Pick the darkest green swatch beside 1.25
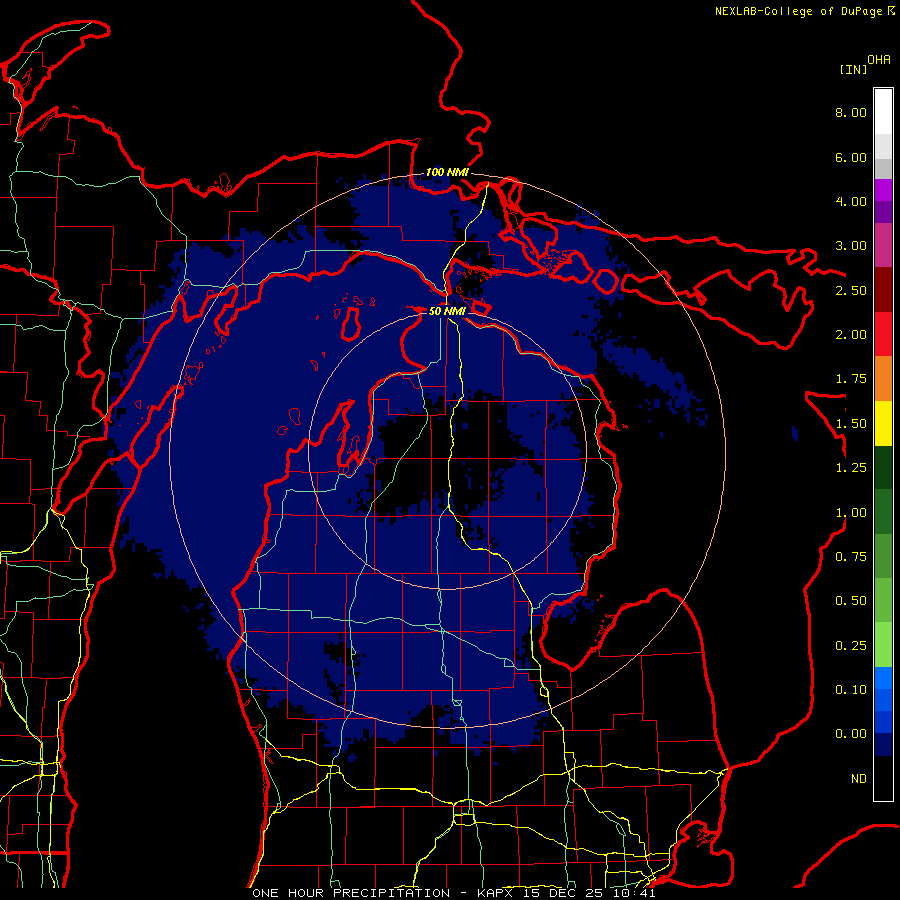This screenshot has height=900, width=900. click(883, 468)
